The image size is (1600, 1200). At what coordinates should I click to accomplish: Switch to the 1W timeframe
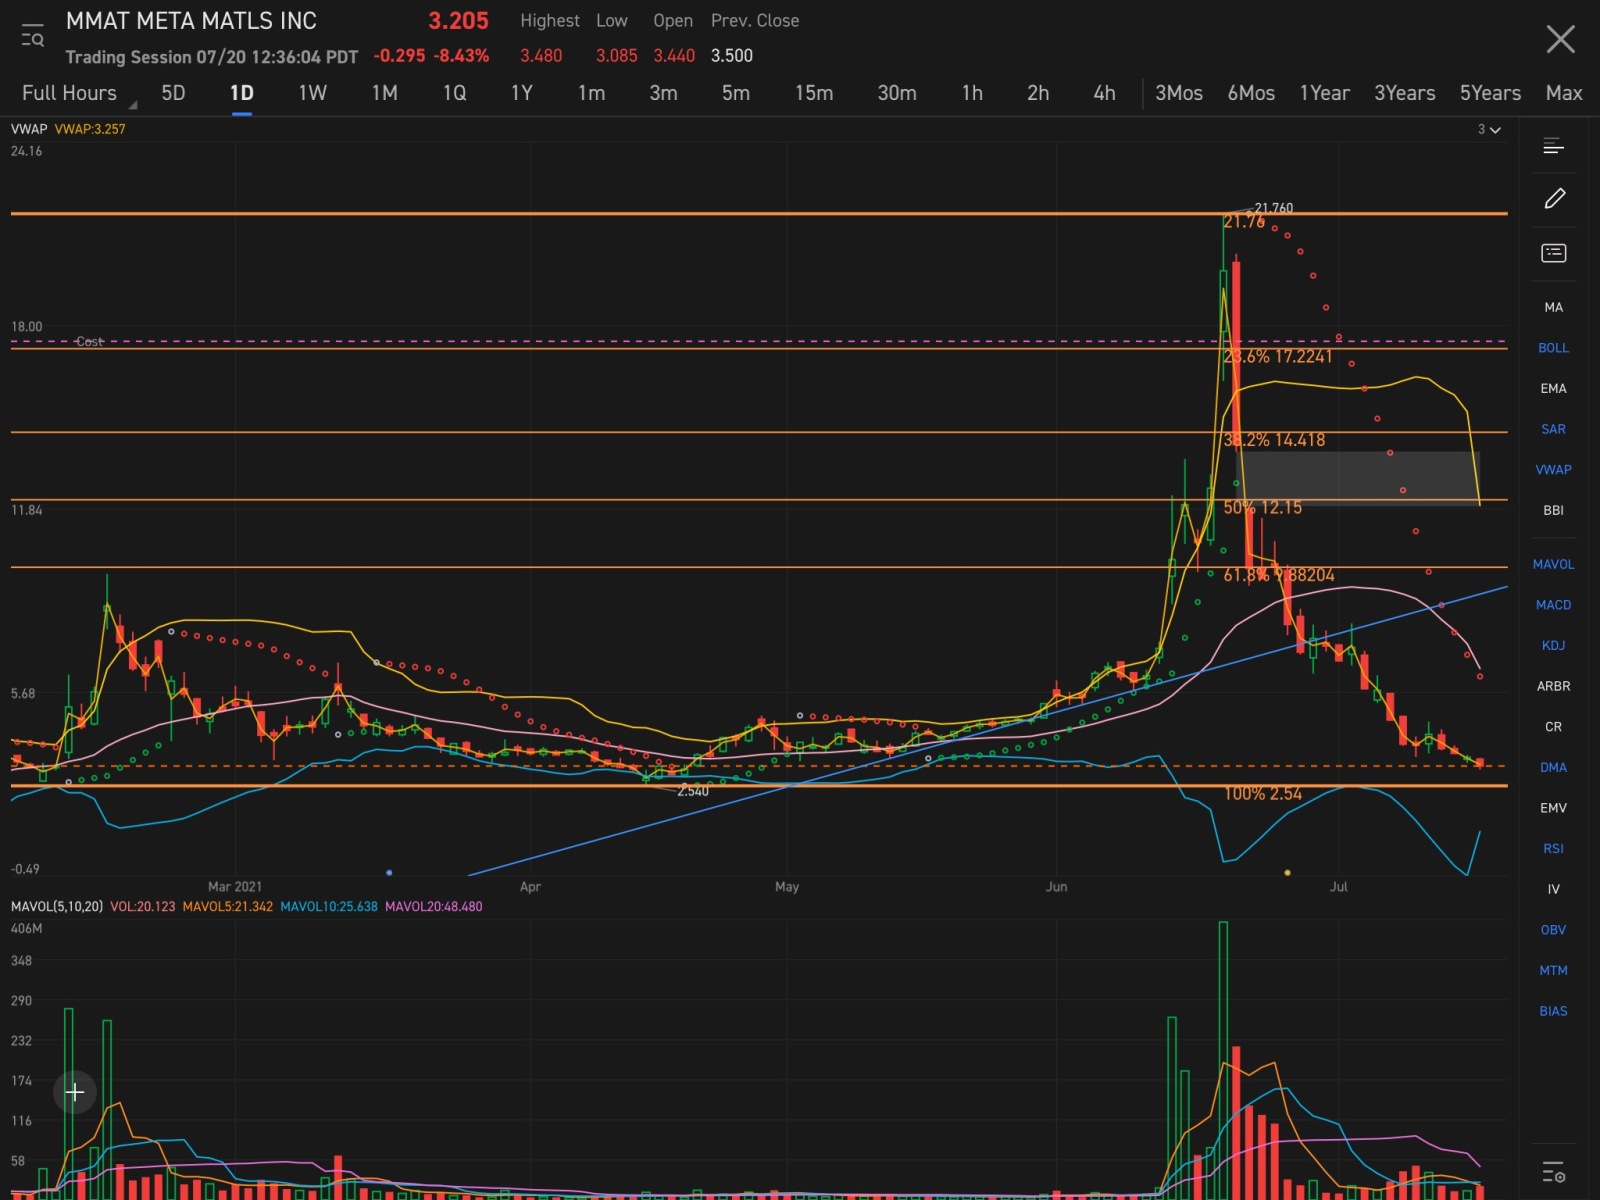(x=312, y=93)
